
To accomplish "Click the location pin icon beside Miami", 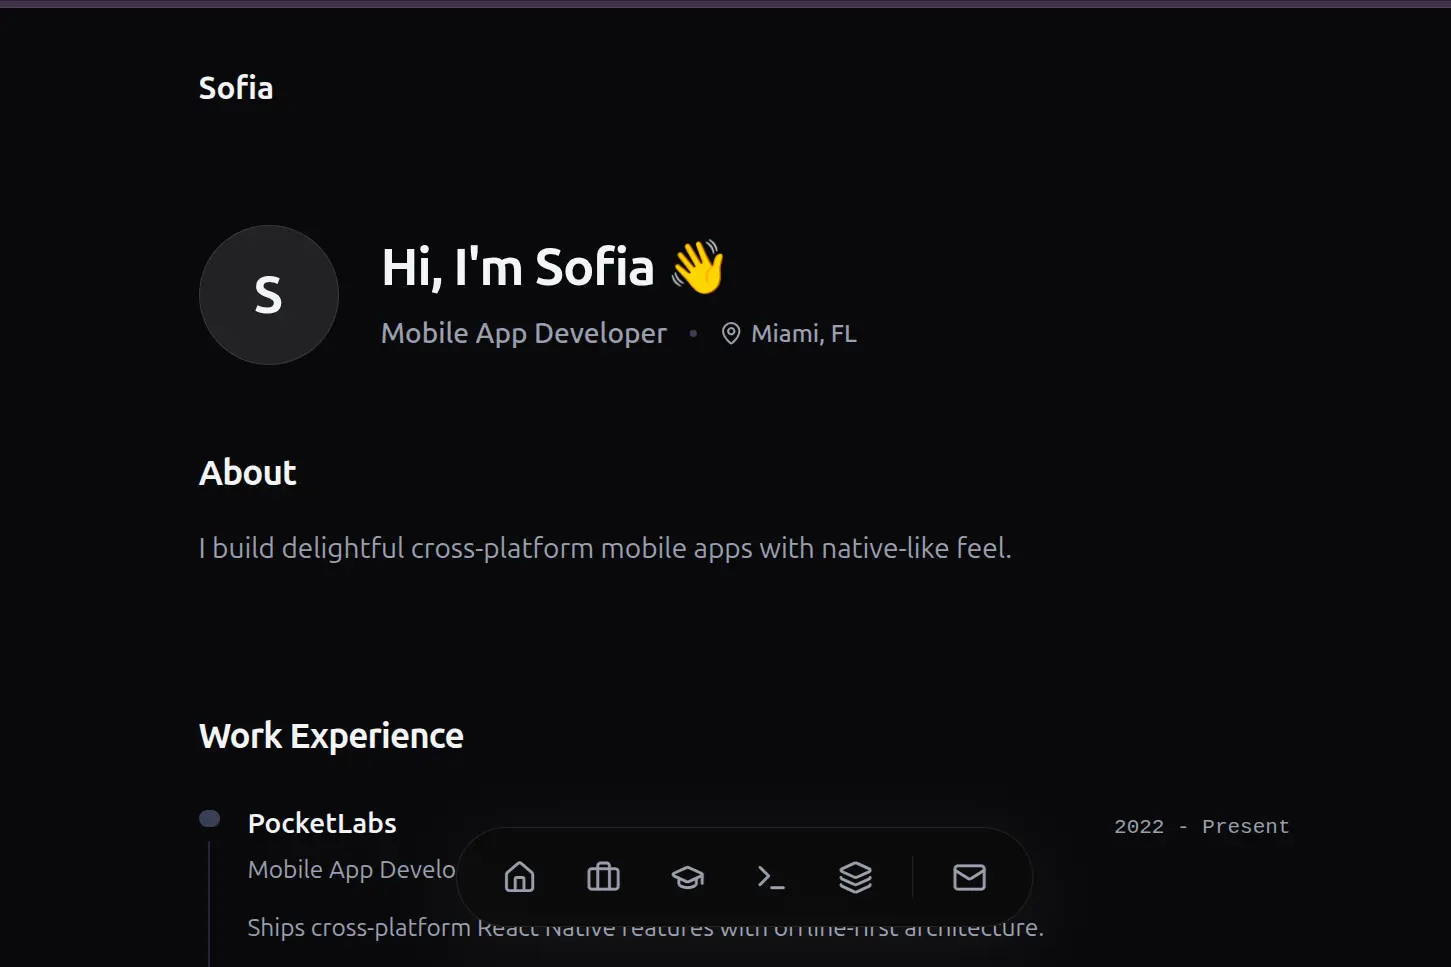I will pyautogui.click(x=731, y=334).
